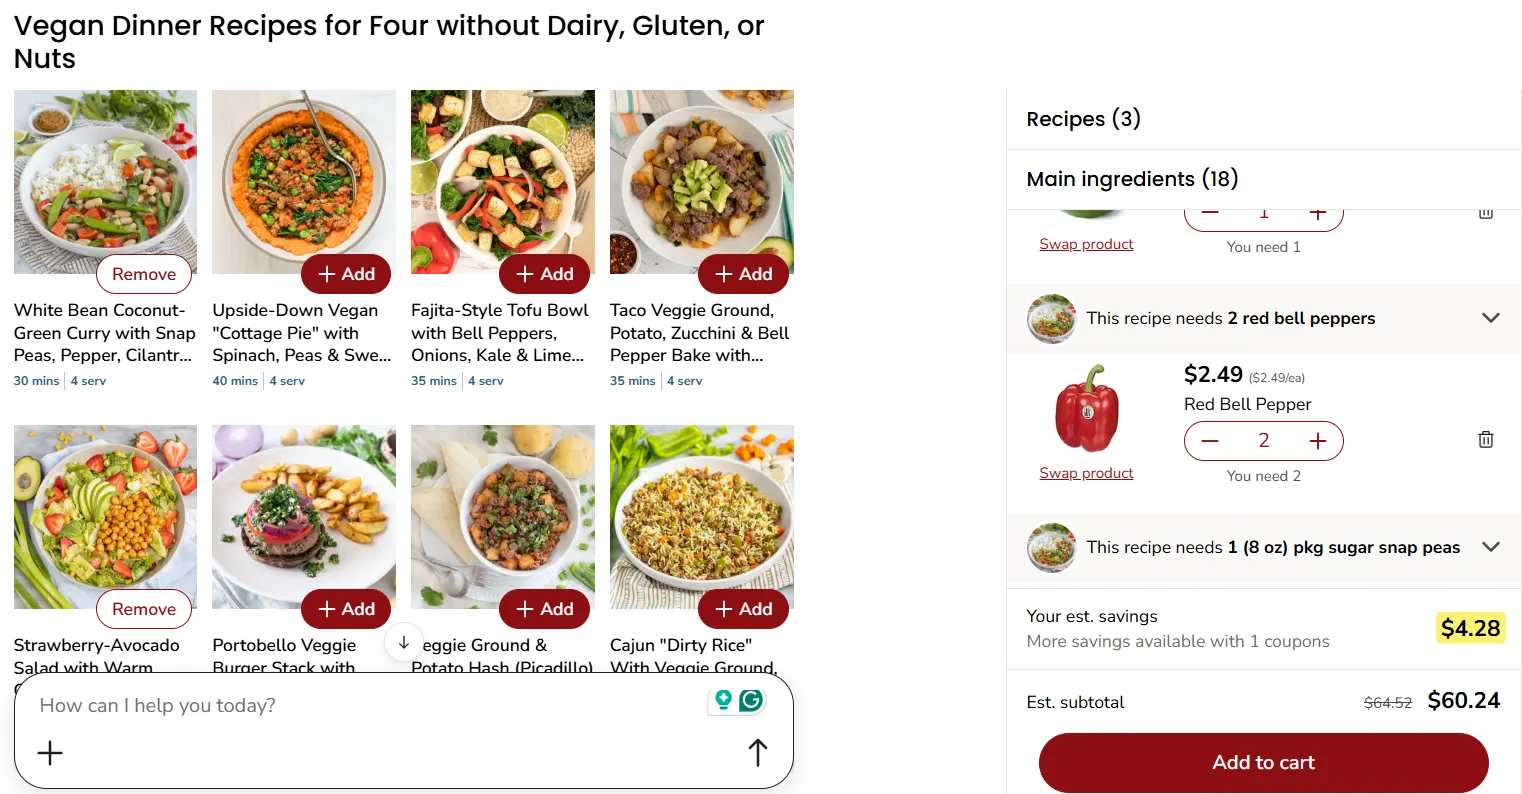Image resolution: width=1522 pixels, height=794 pixels.
Task: Send a message with the up arrow icon
Action: click(x=757, y=751)
